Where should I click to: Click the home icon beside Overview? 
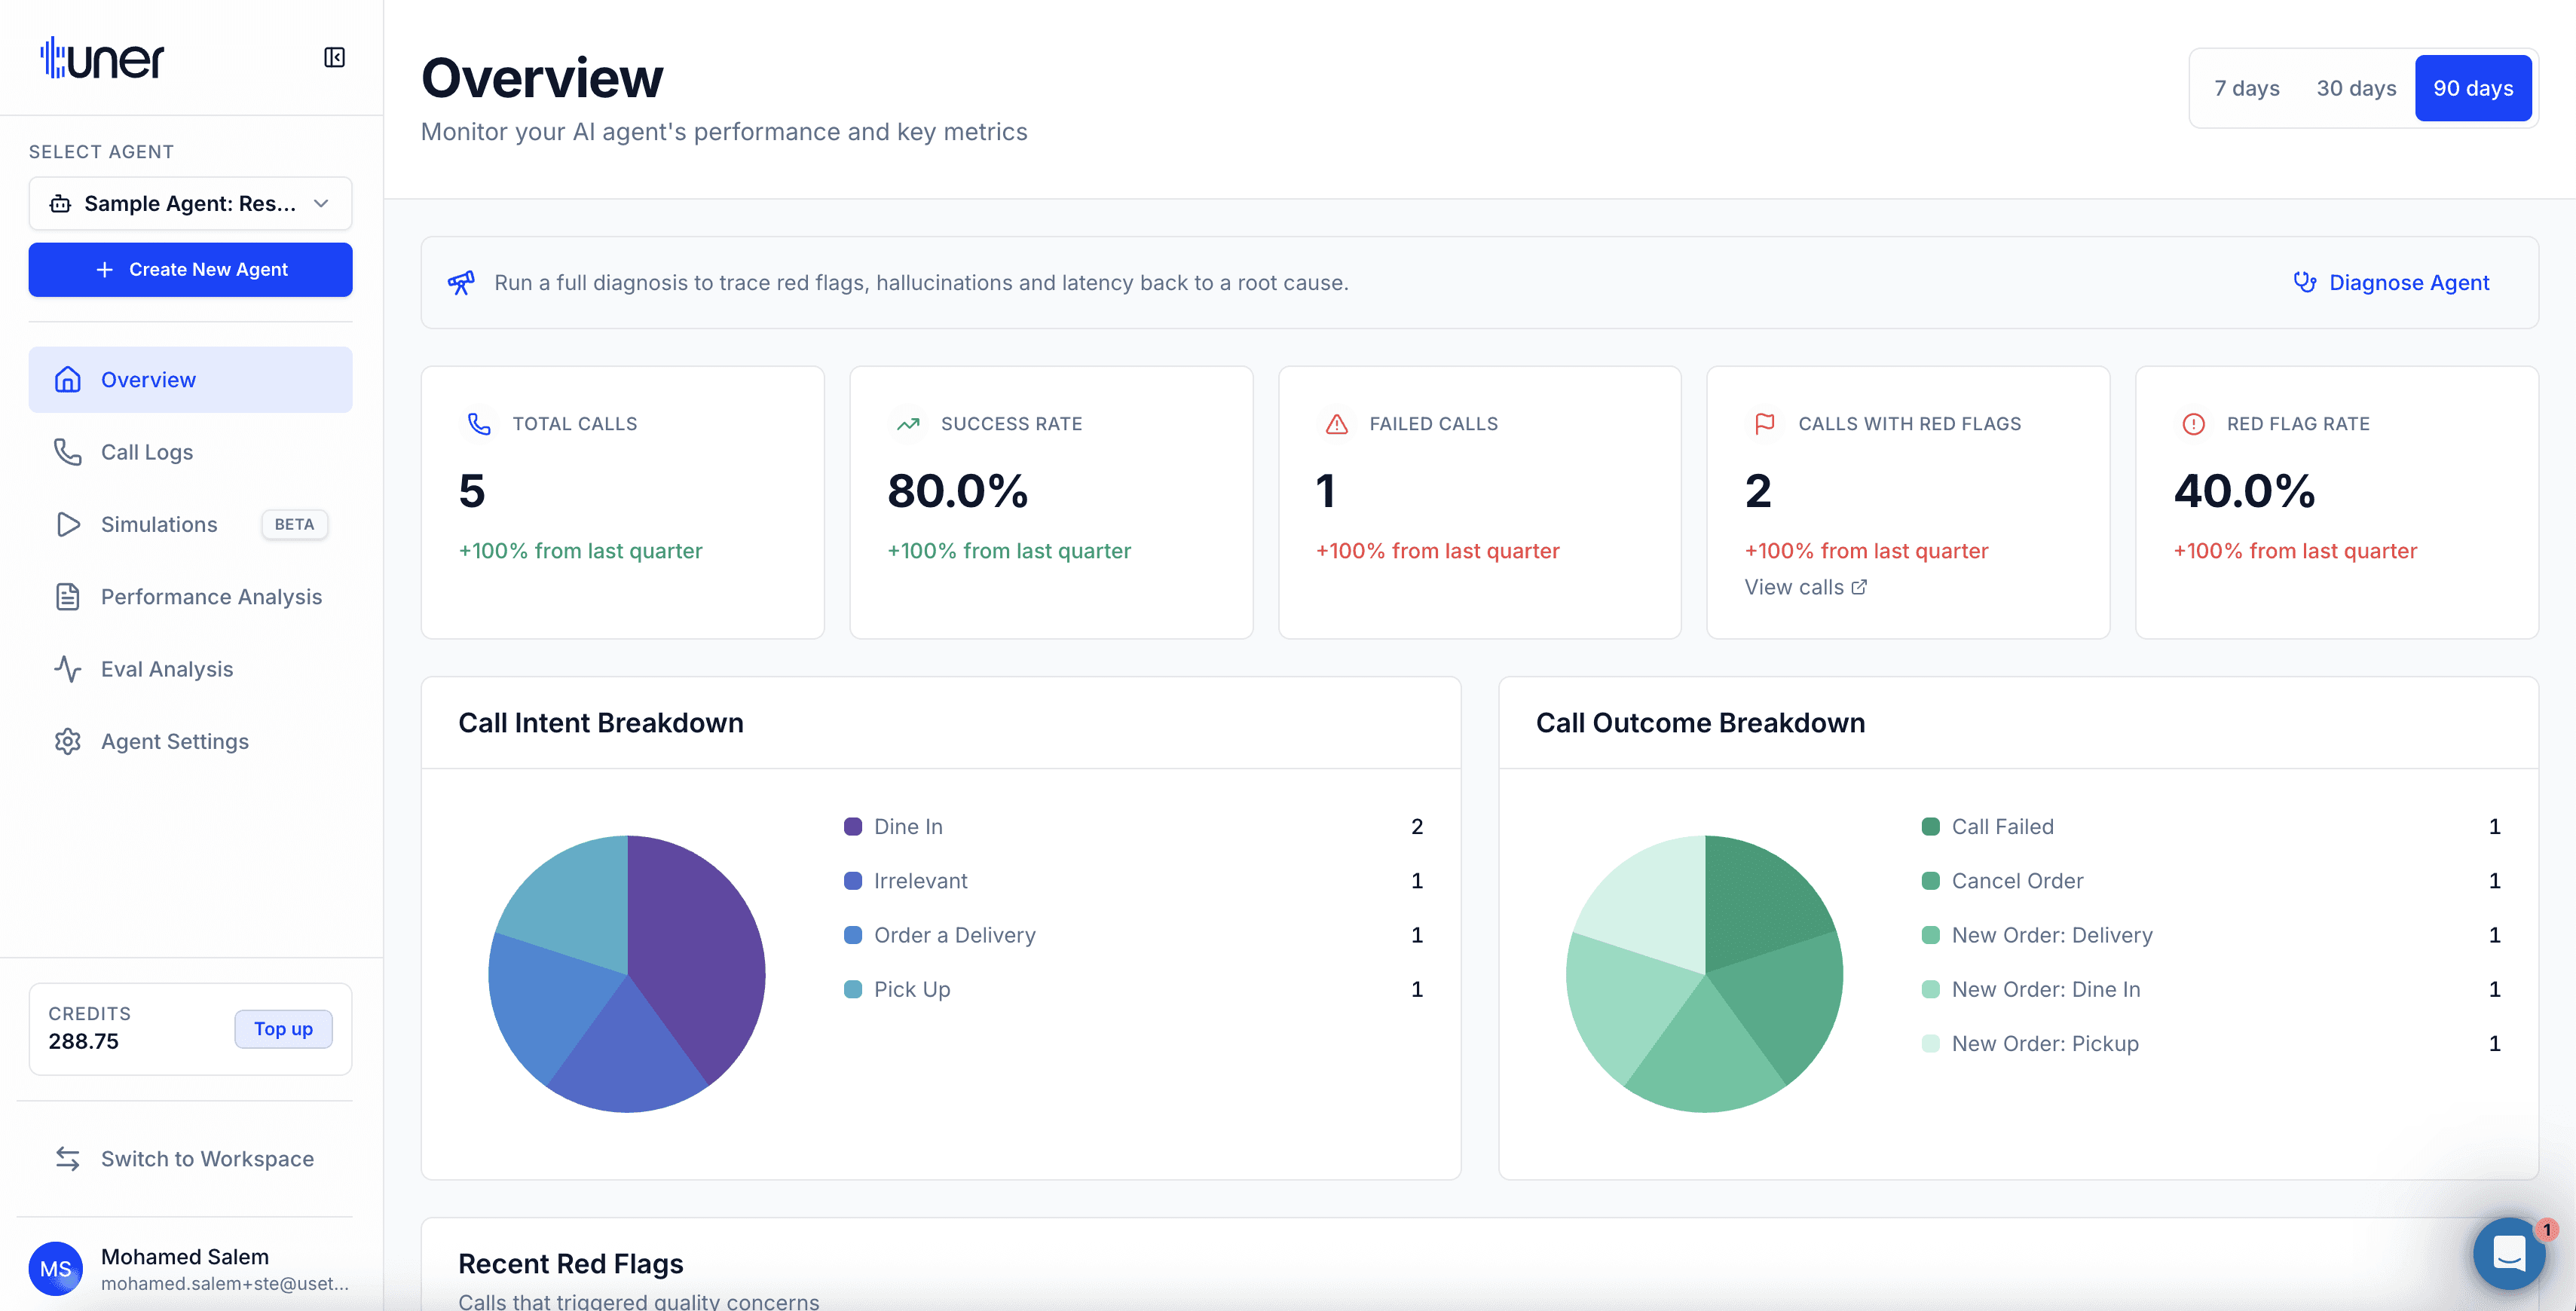click(x=67, y=380)
